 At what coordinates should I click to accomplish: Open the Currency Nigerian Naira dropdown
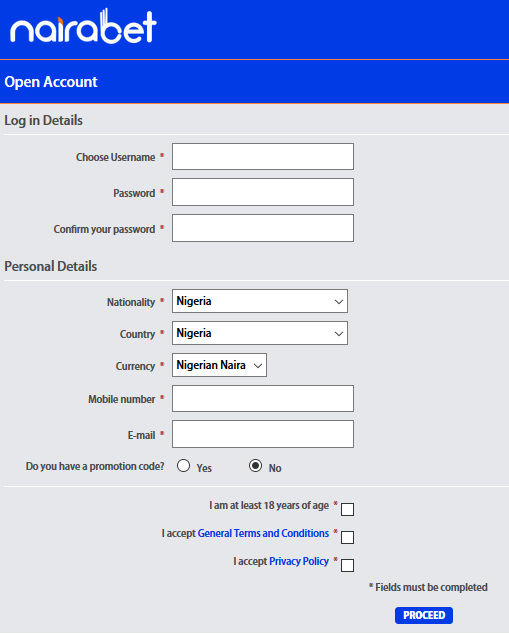[219, 365]
